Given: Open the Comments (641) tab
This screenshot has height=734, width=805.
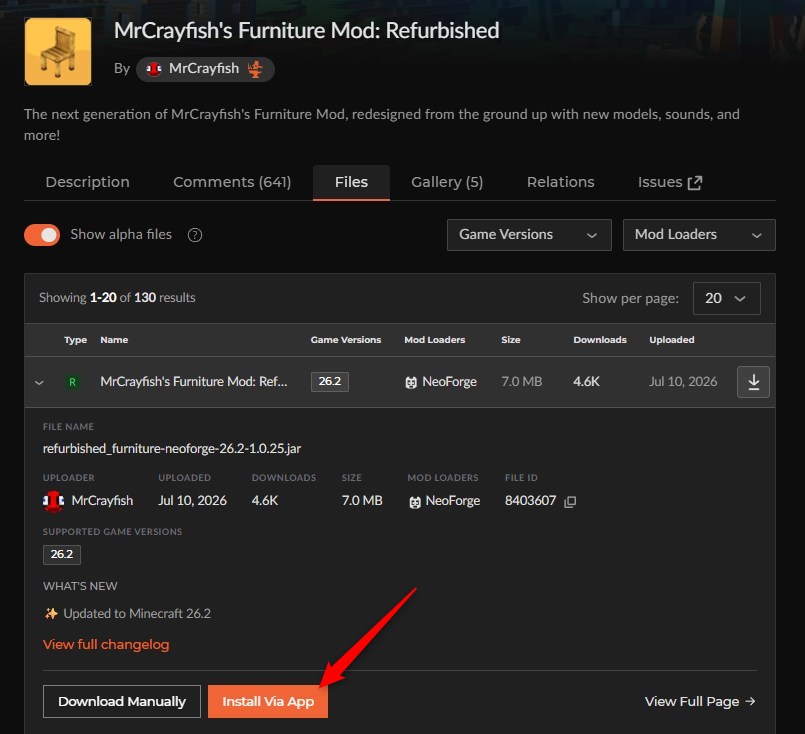Looking at the screenshot, I should coord(232,182).
